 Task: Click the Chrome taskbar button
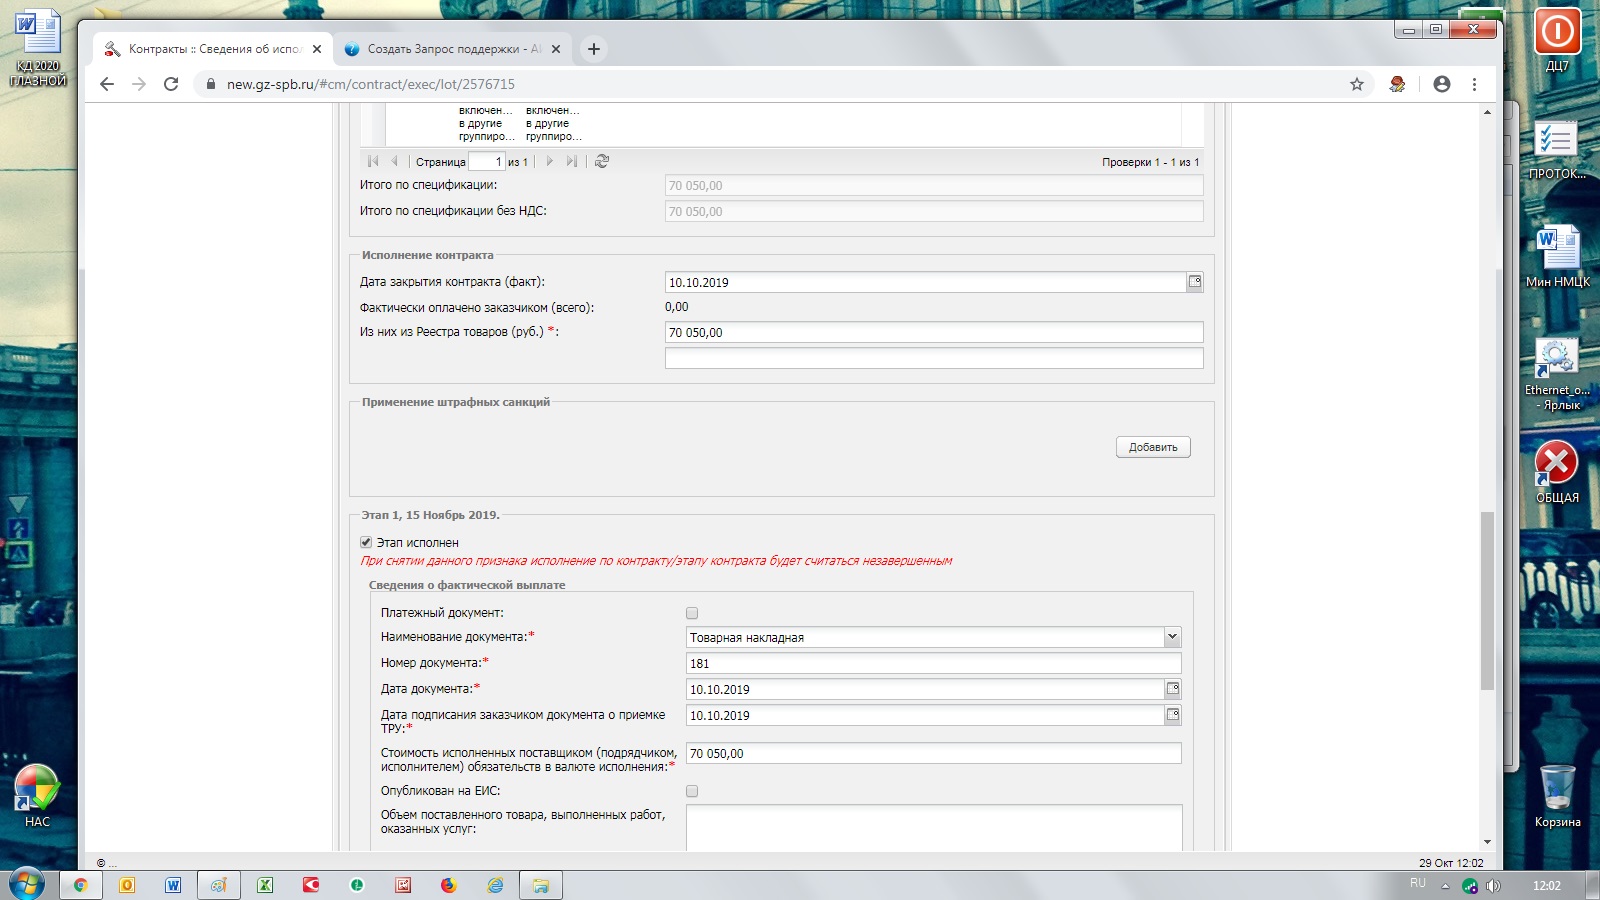click(x=81, y=885)
